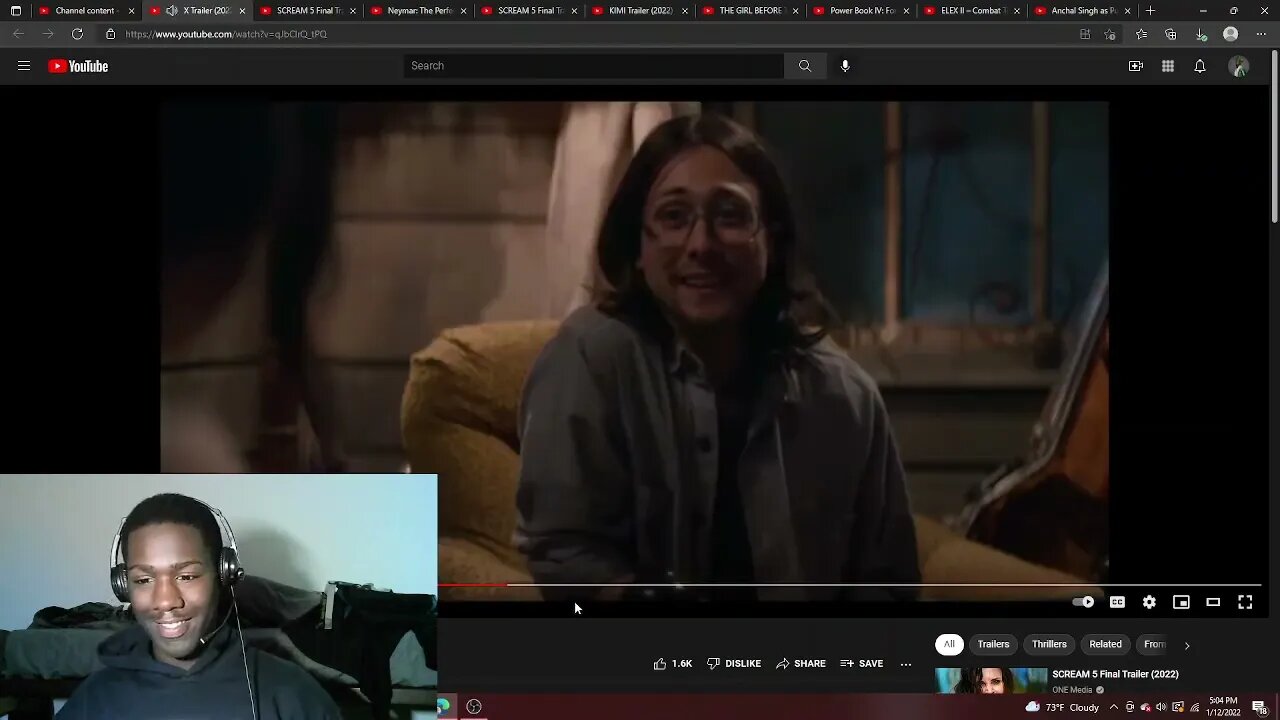Image resolution: width=1280 pixels, height=720 pixels.
Task: Click the browser address bar URL
Action: pos(226,34)
